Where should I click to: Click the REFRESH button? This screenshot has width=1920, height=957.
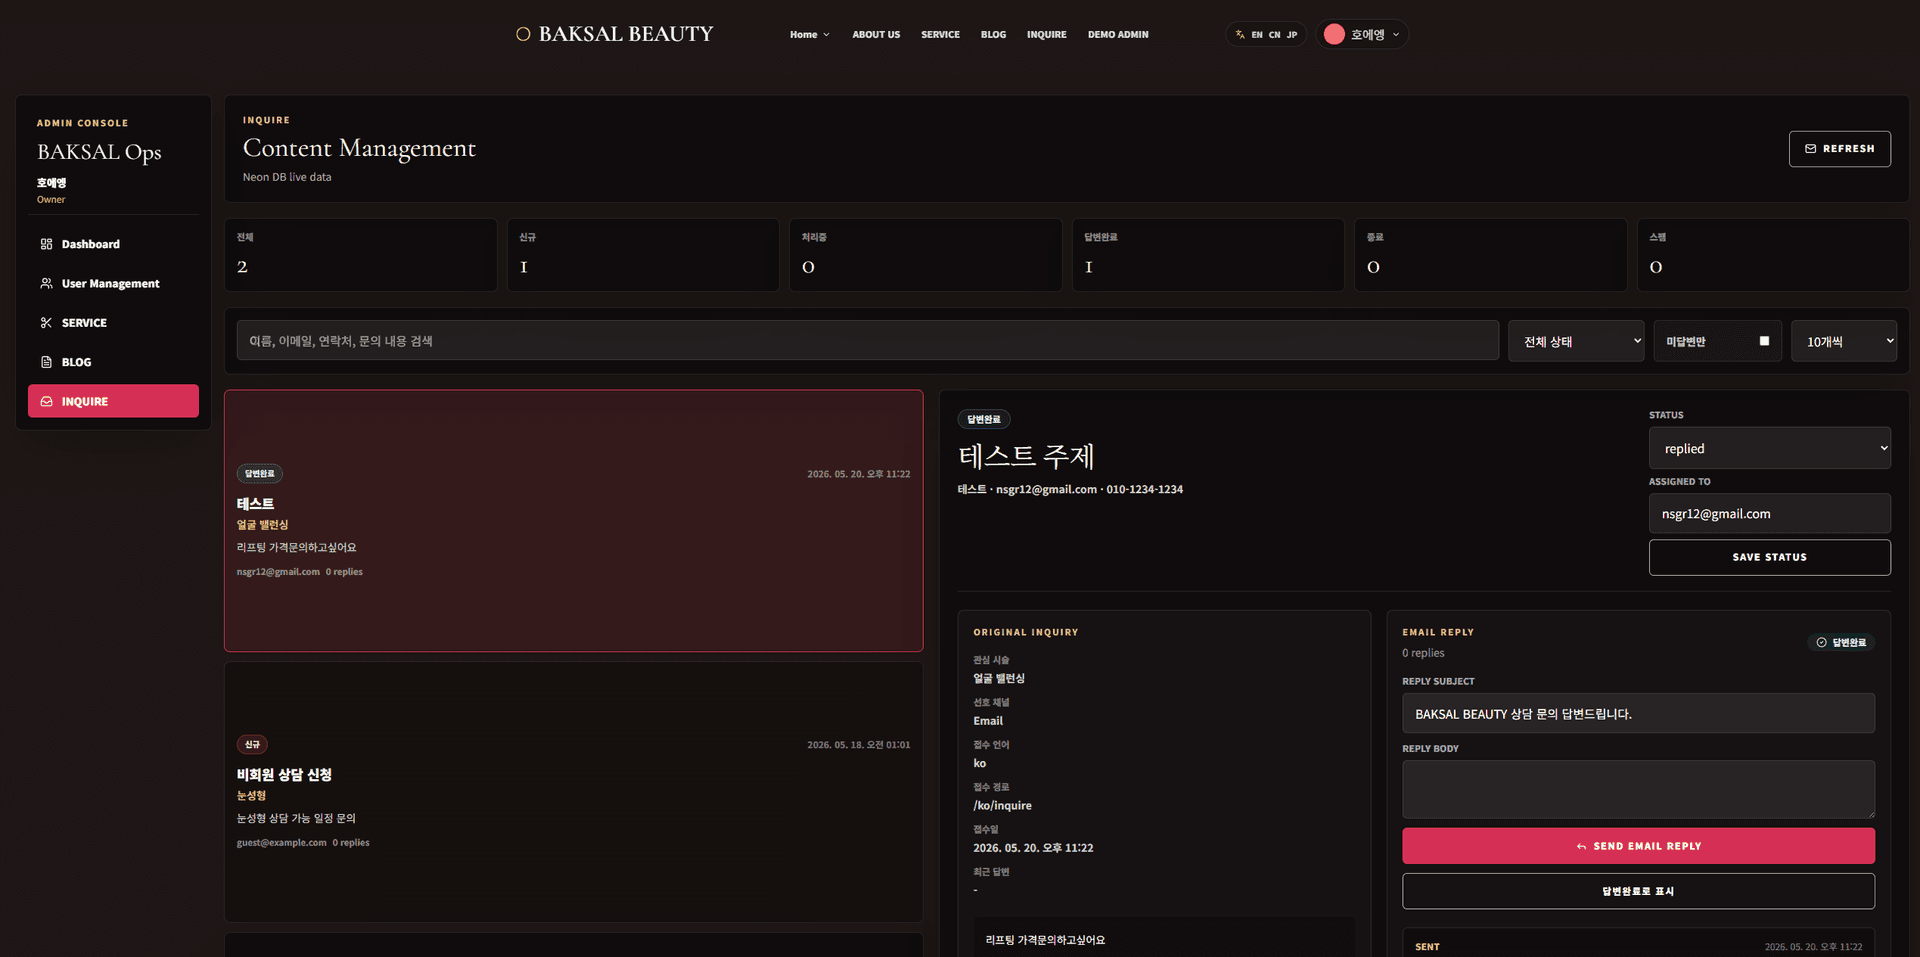[x=1839, y=148]
